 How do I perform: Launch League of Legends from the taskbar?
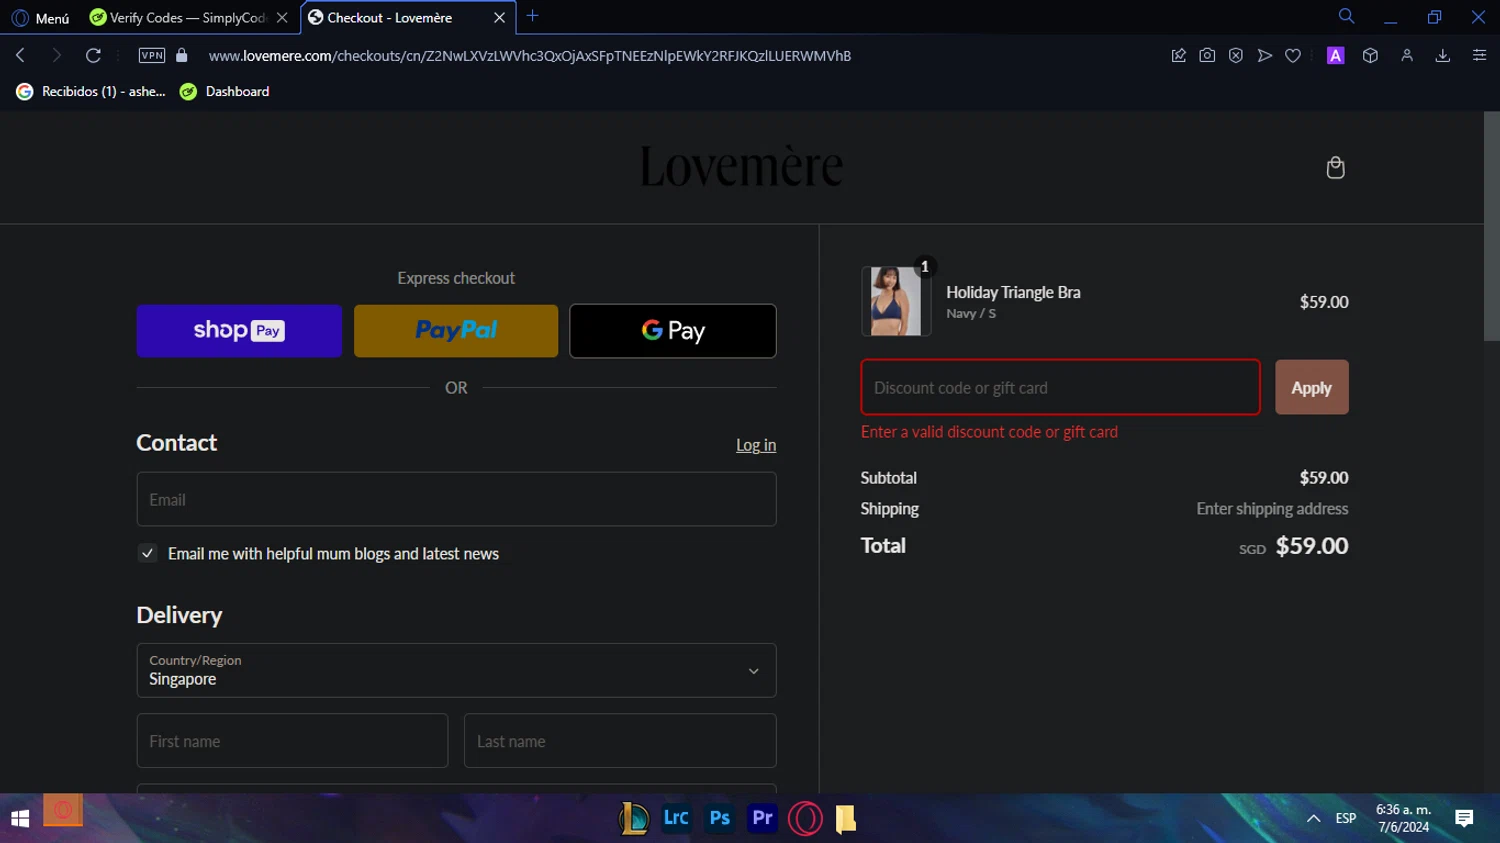[633, 818]
